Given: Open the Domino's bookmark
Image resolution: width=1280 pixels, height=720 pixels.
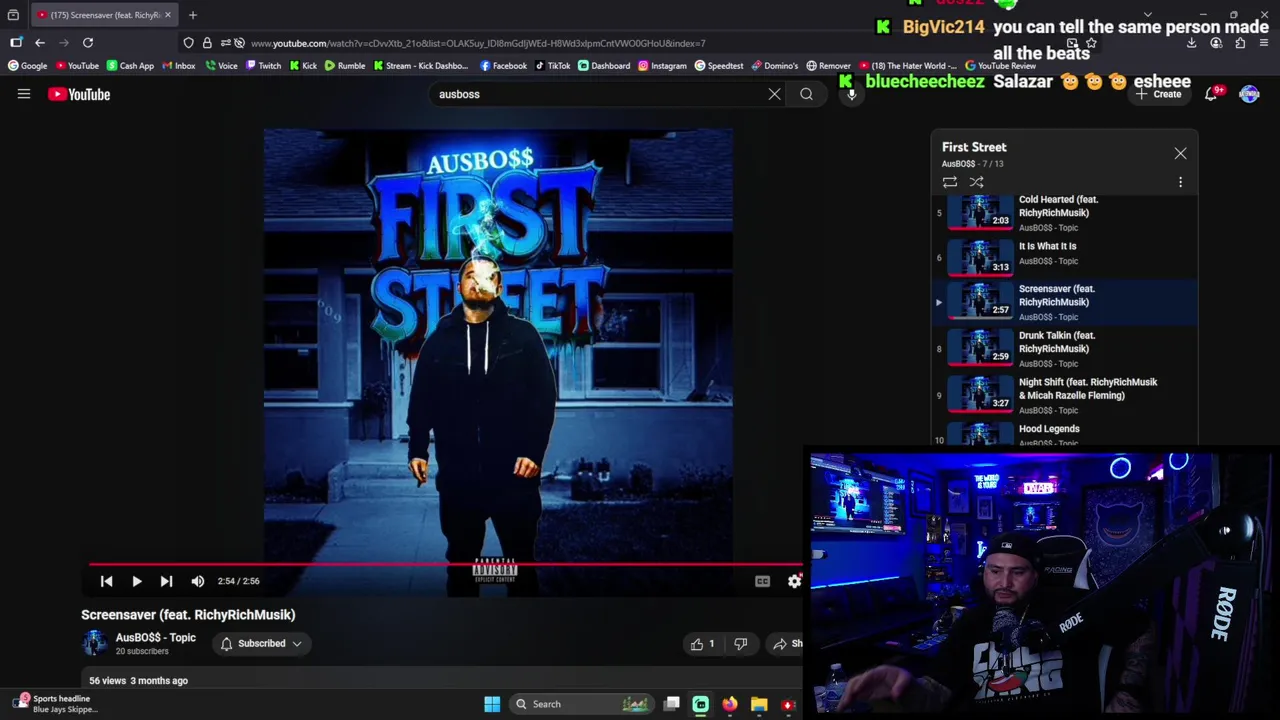Looking at the screenshot, I should [775, 66].
